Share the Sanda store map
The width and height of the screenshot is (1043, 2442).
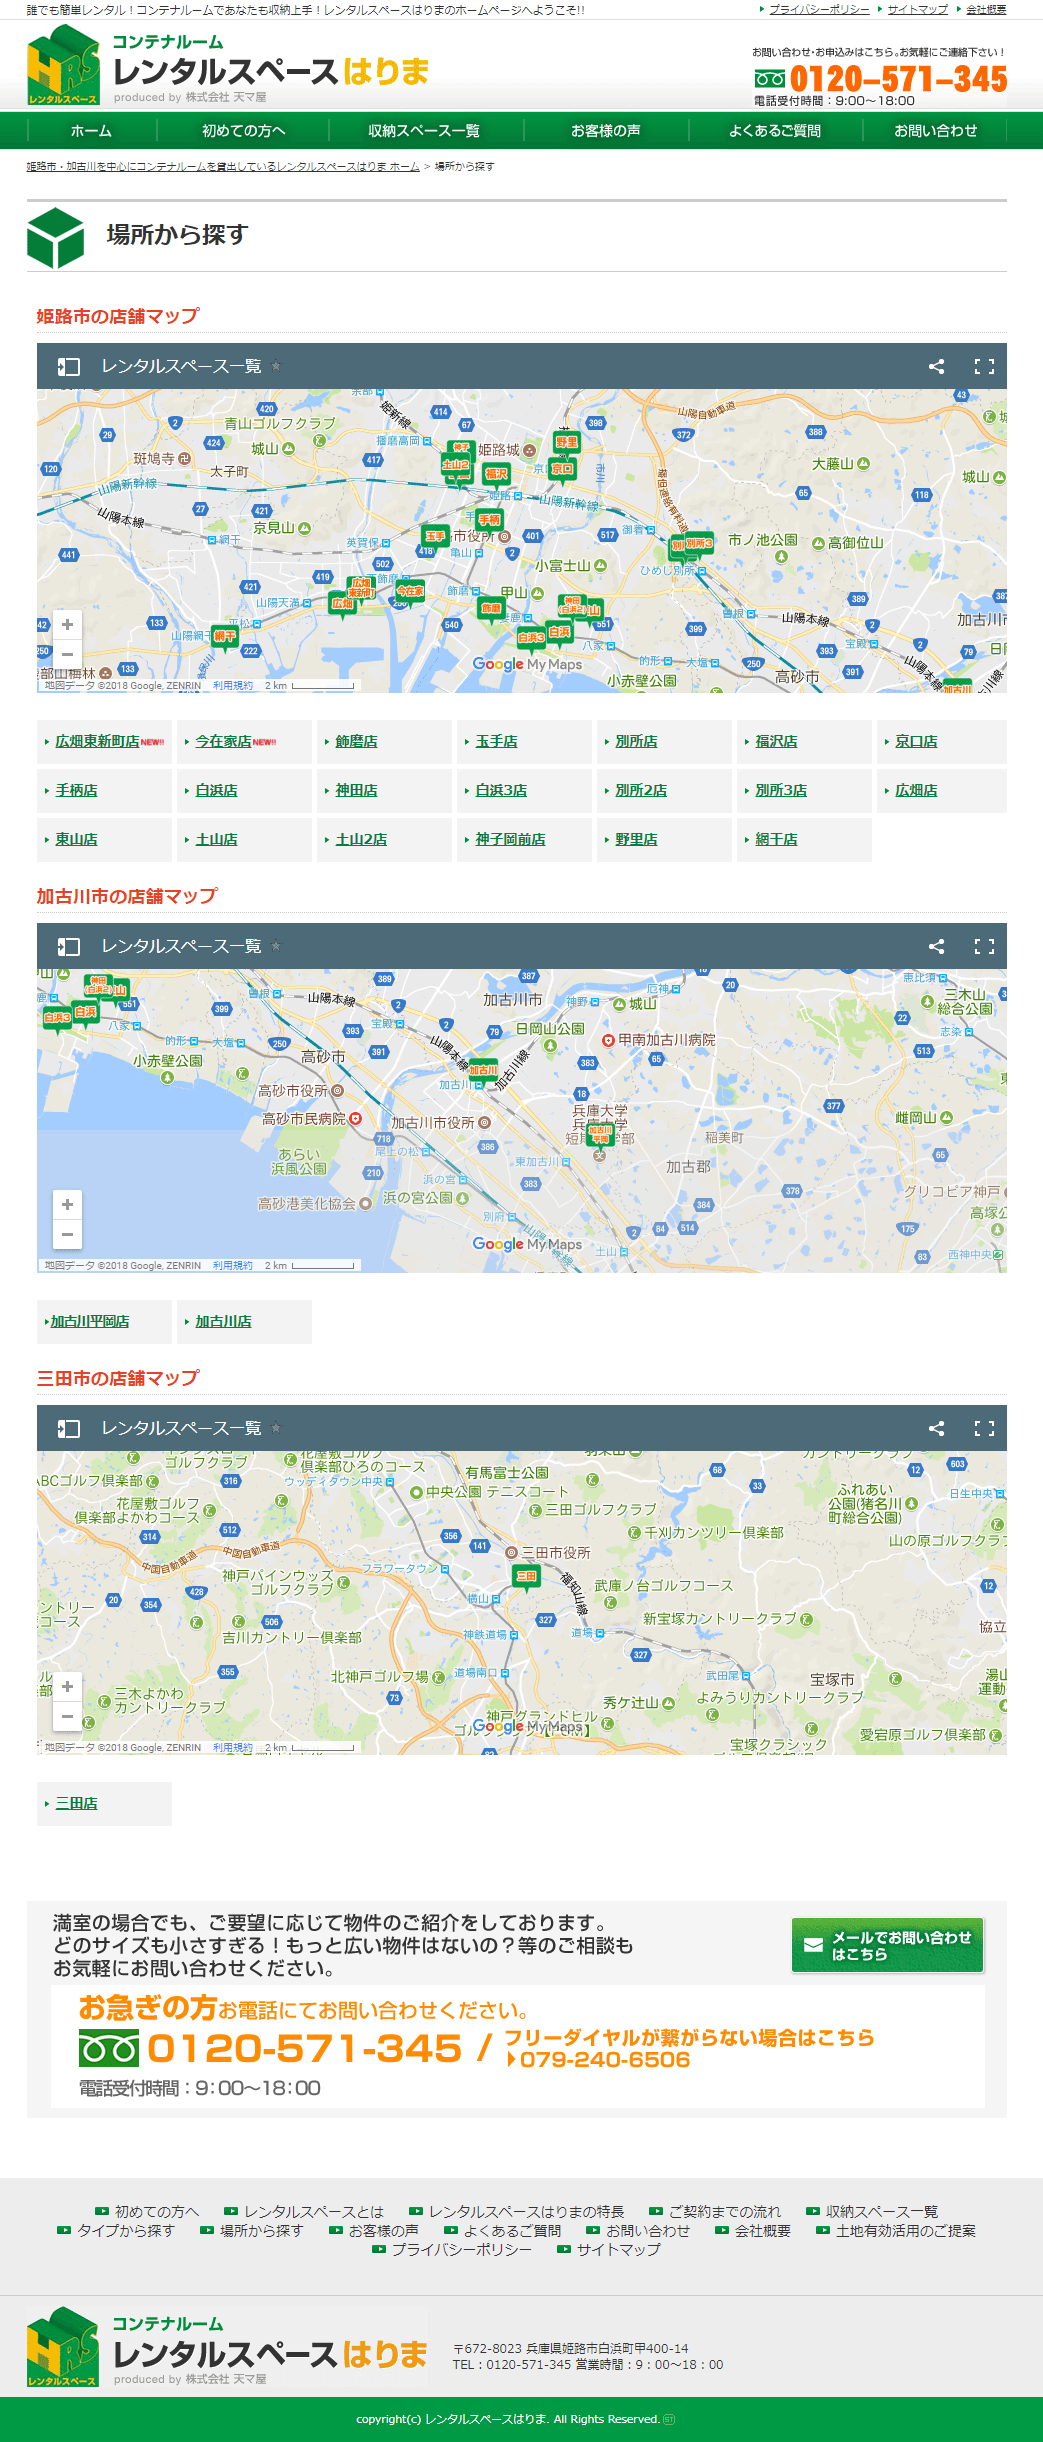click(x=936, y=1428)
